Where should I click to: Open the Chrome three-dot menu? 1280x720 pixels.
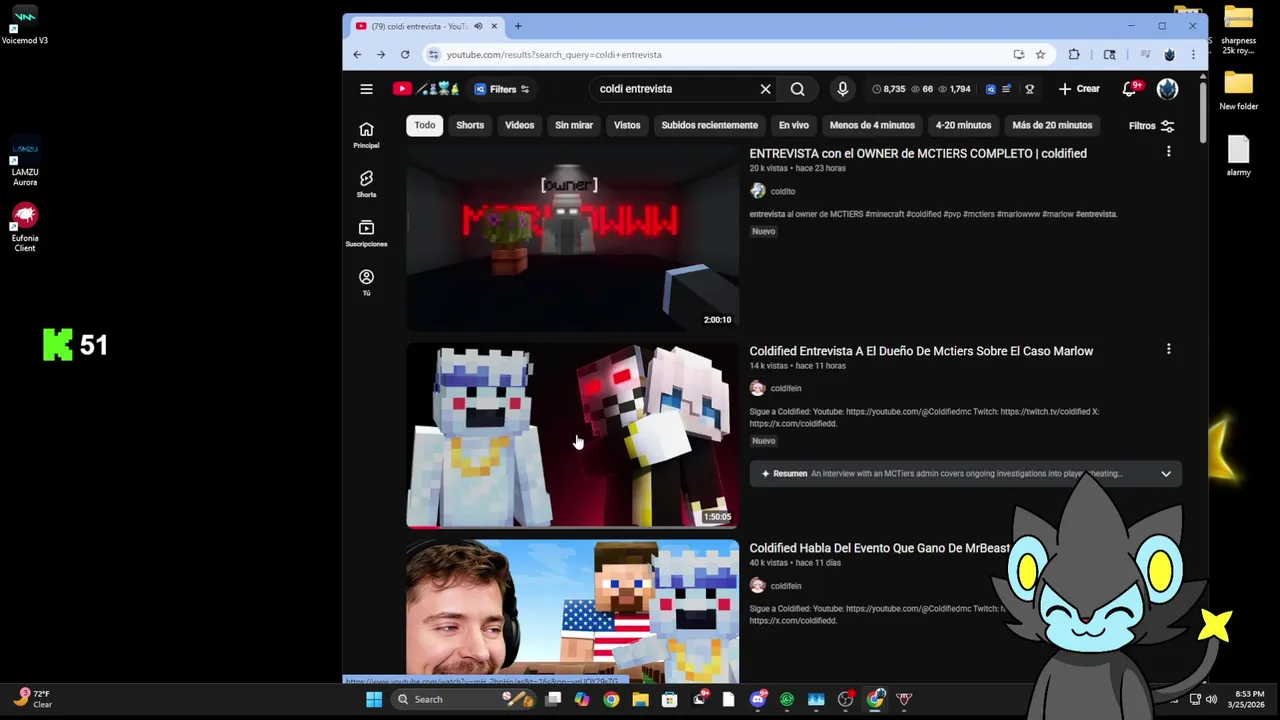[1192, 55]
